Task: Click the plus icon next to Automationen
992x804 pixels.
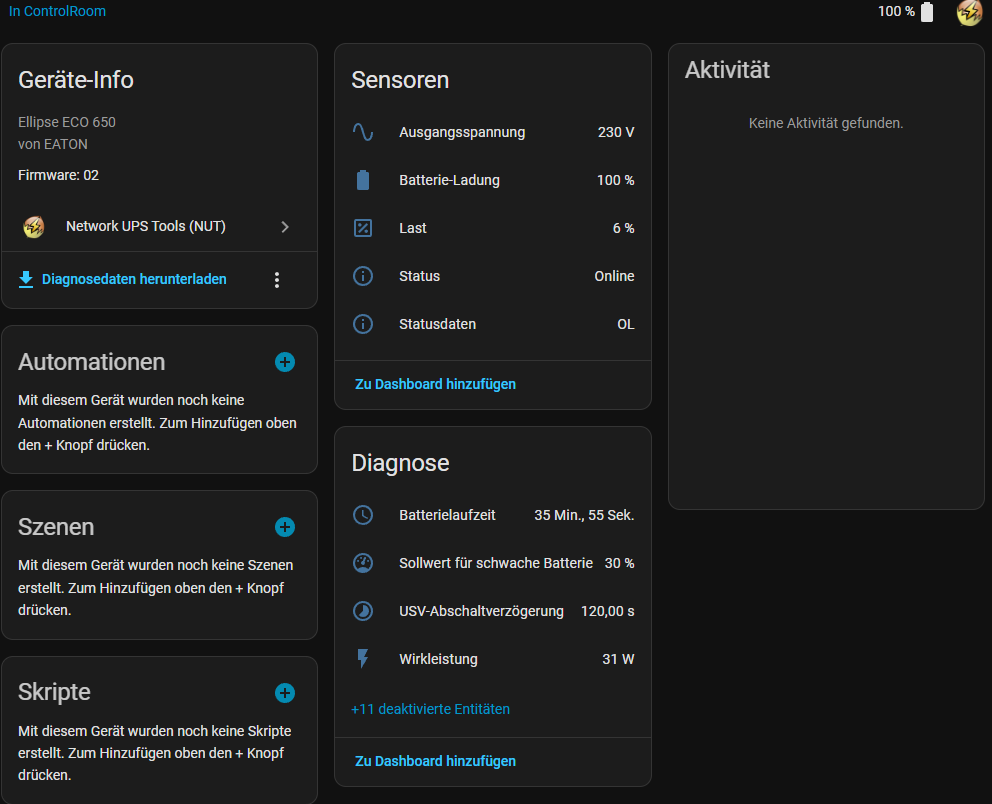Action: (x=285, y=362)
